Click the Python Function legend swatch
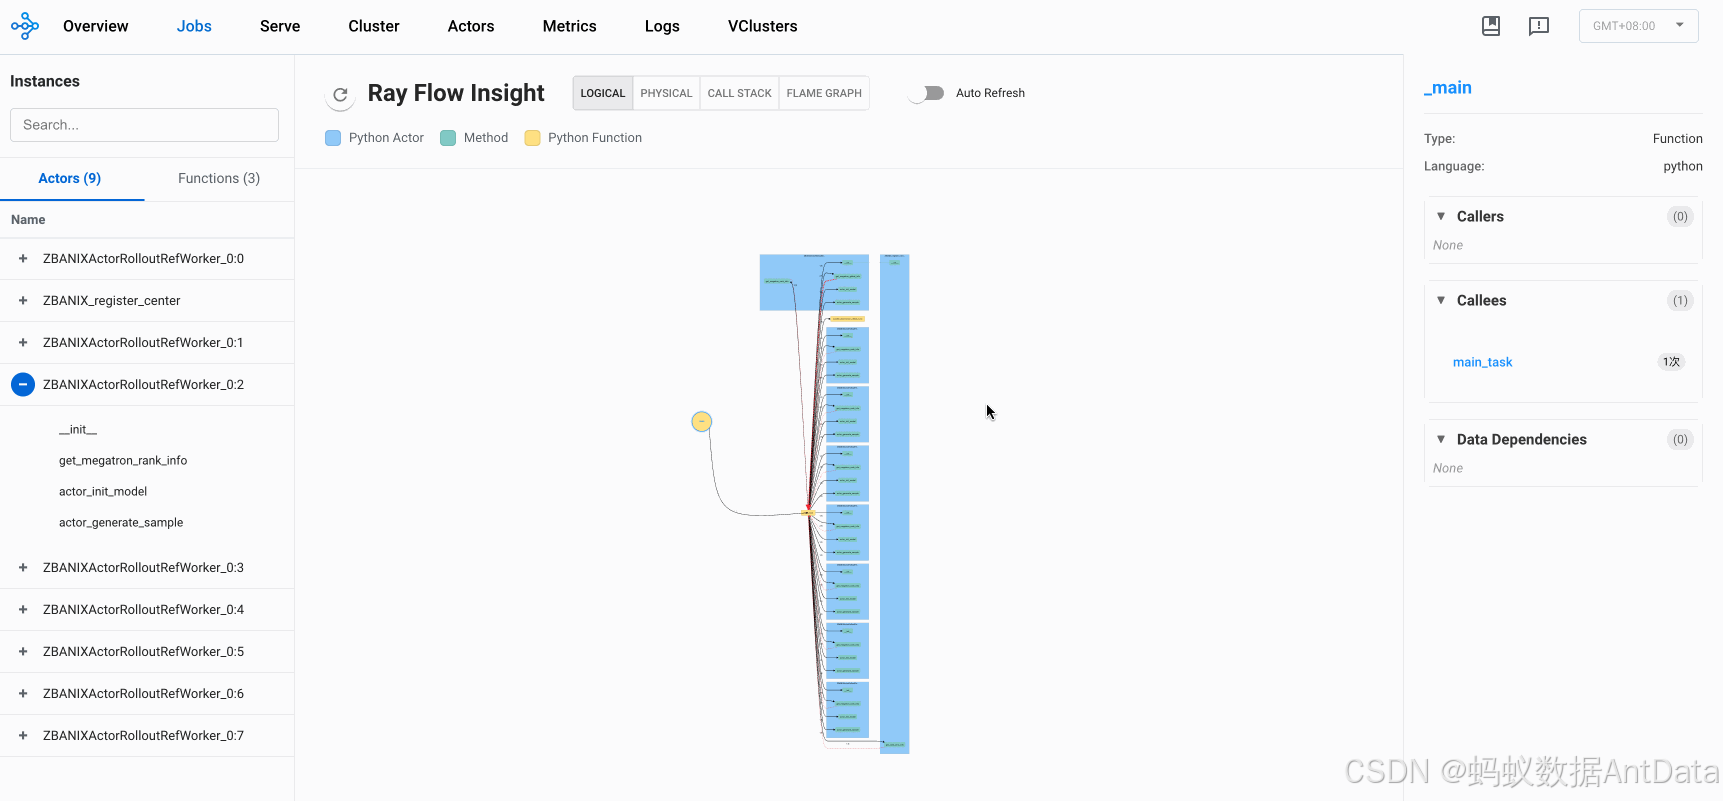 point(532,138)
